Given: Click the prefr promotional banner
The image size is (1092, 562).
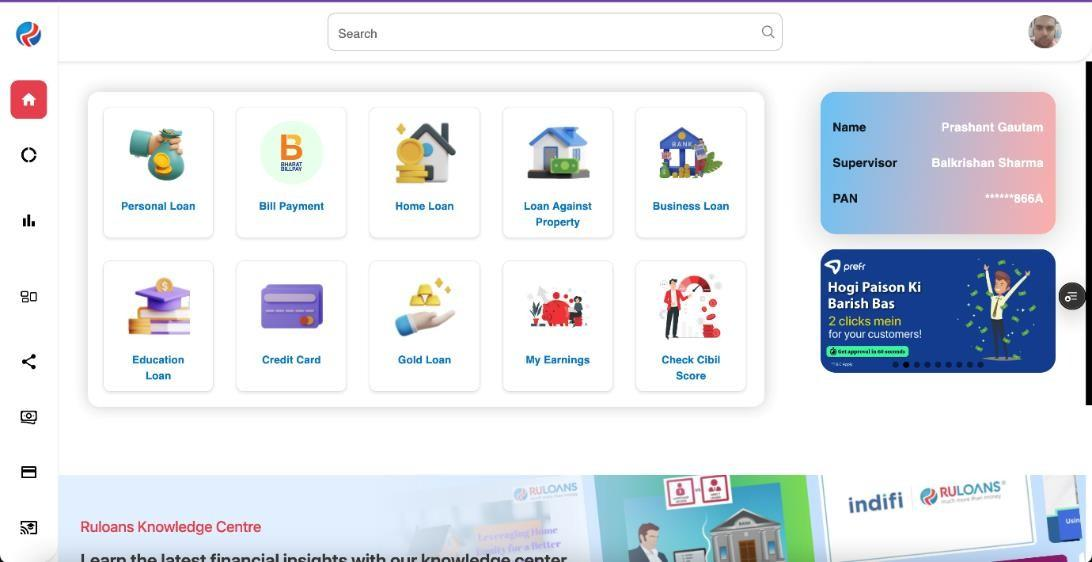Looking at the screenshot, I should click(x=938, y=311).
